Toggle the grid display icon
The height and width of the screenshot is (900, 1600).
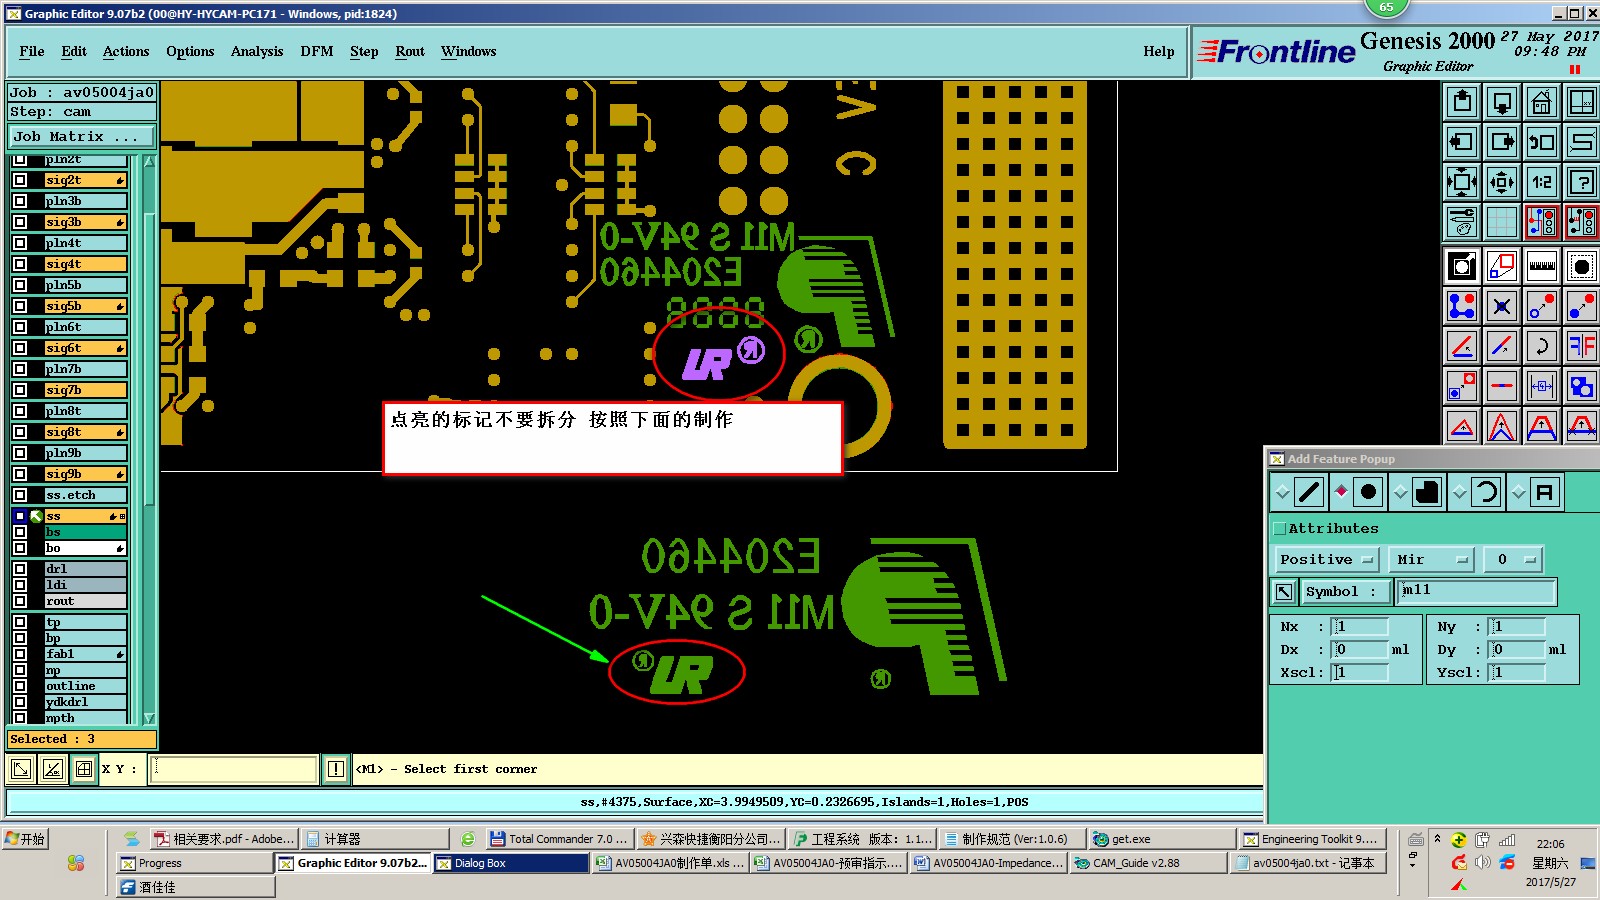click(1502, 222)
